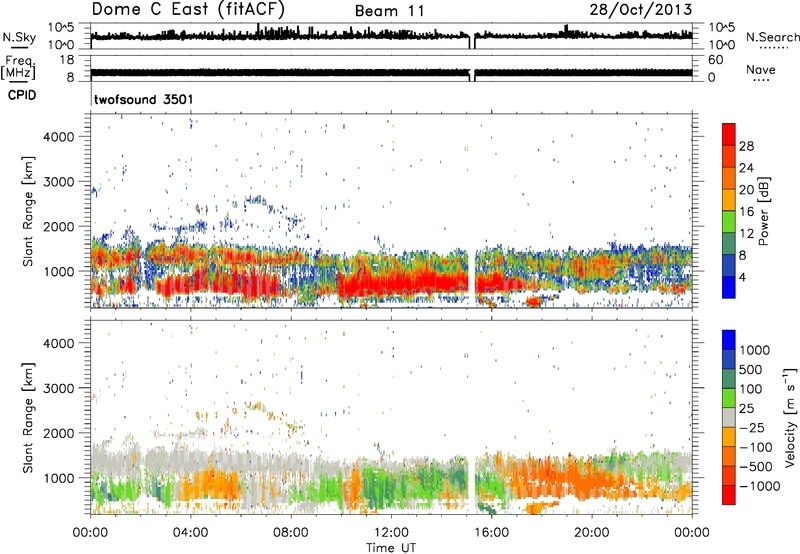Select the "twofsound 3501" control program text
800x554 pixels.
coord(144,99)
